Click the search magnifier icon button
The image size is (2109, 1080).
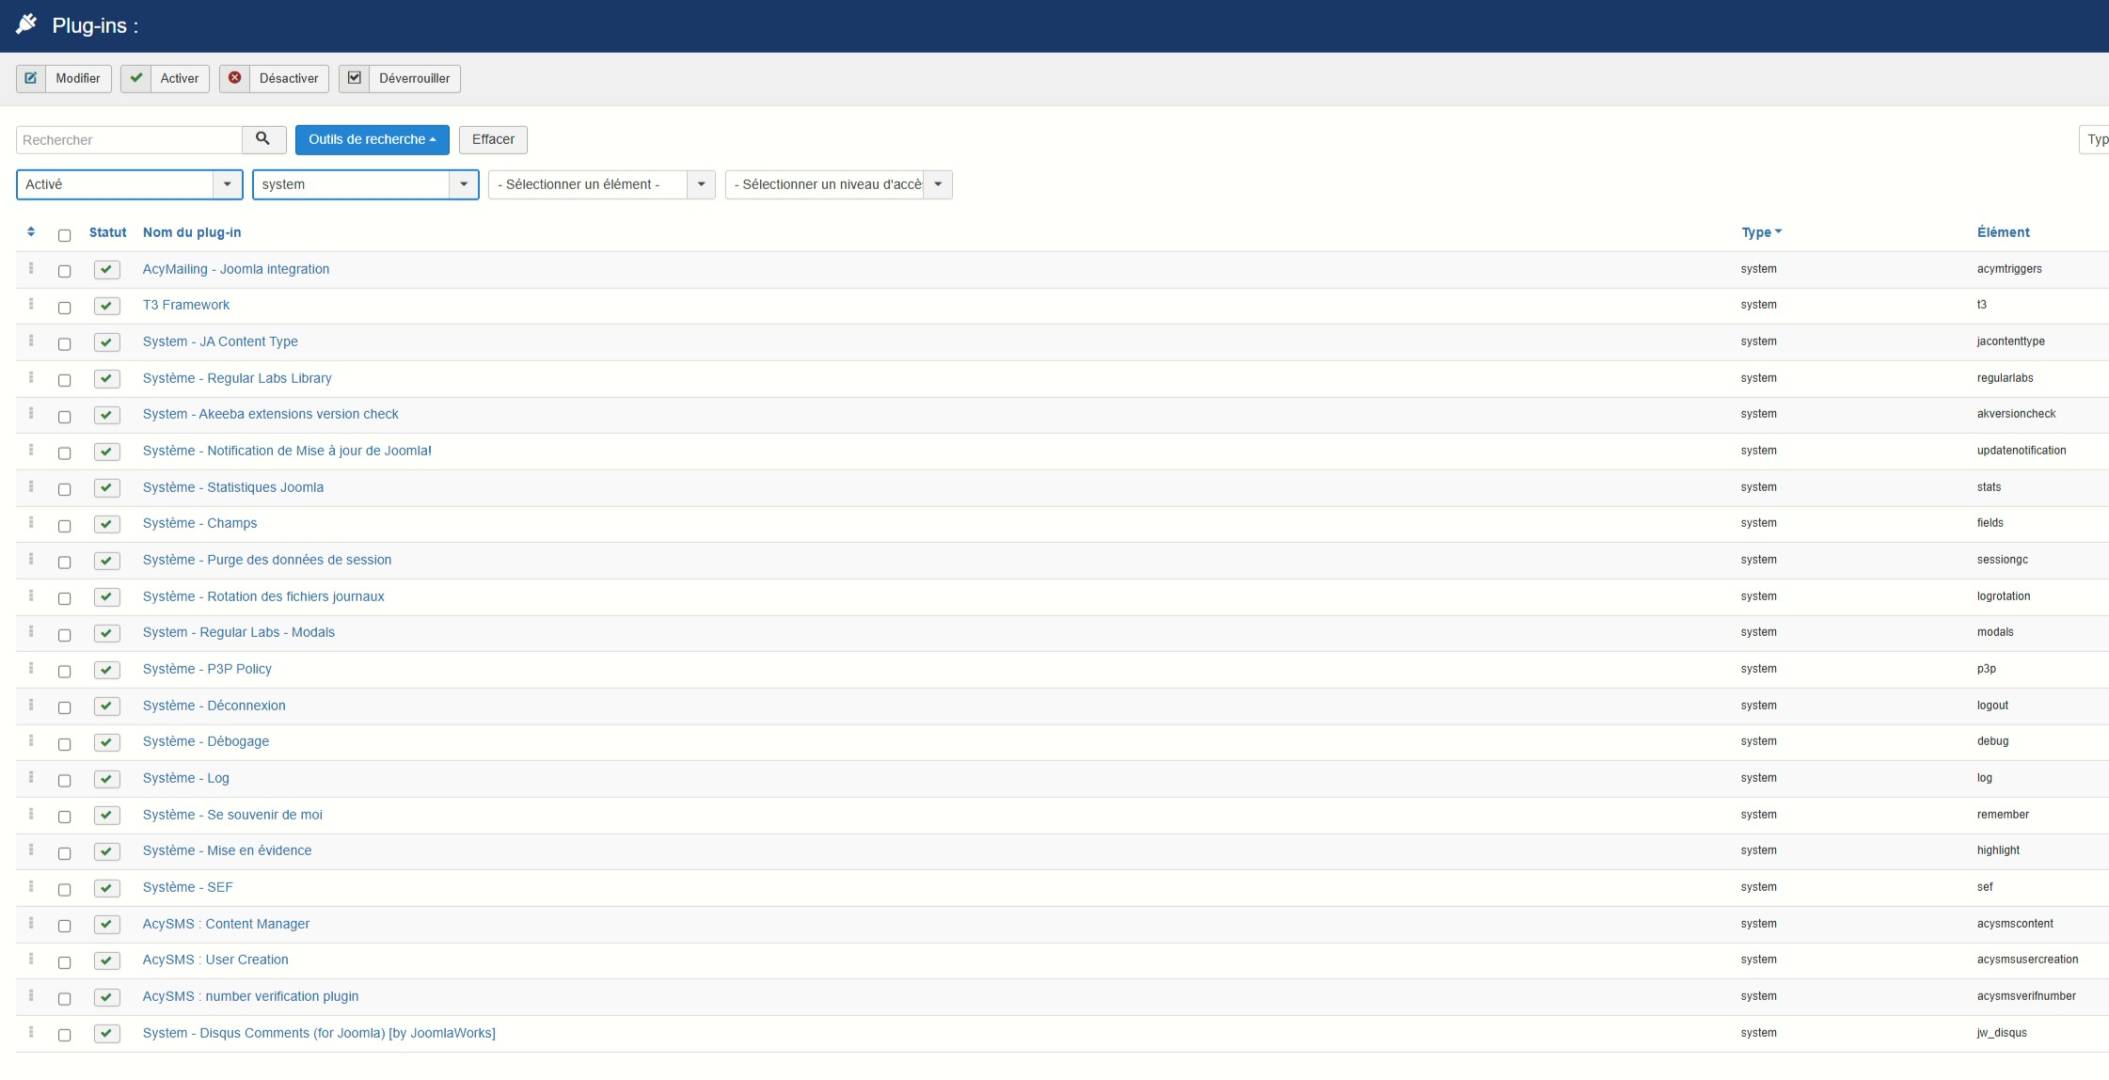pyautogui.click(x=264, y=139)
